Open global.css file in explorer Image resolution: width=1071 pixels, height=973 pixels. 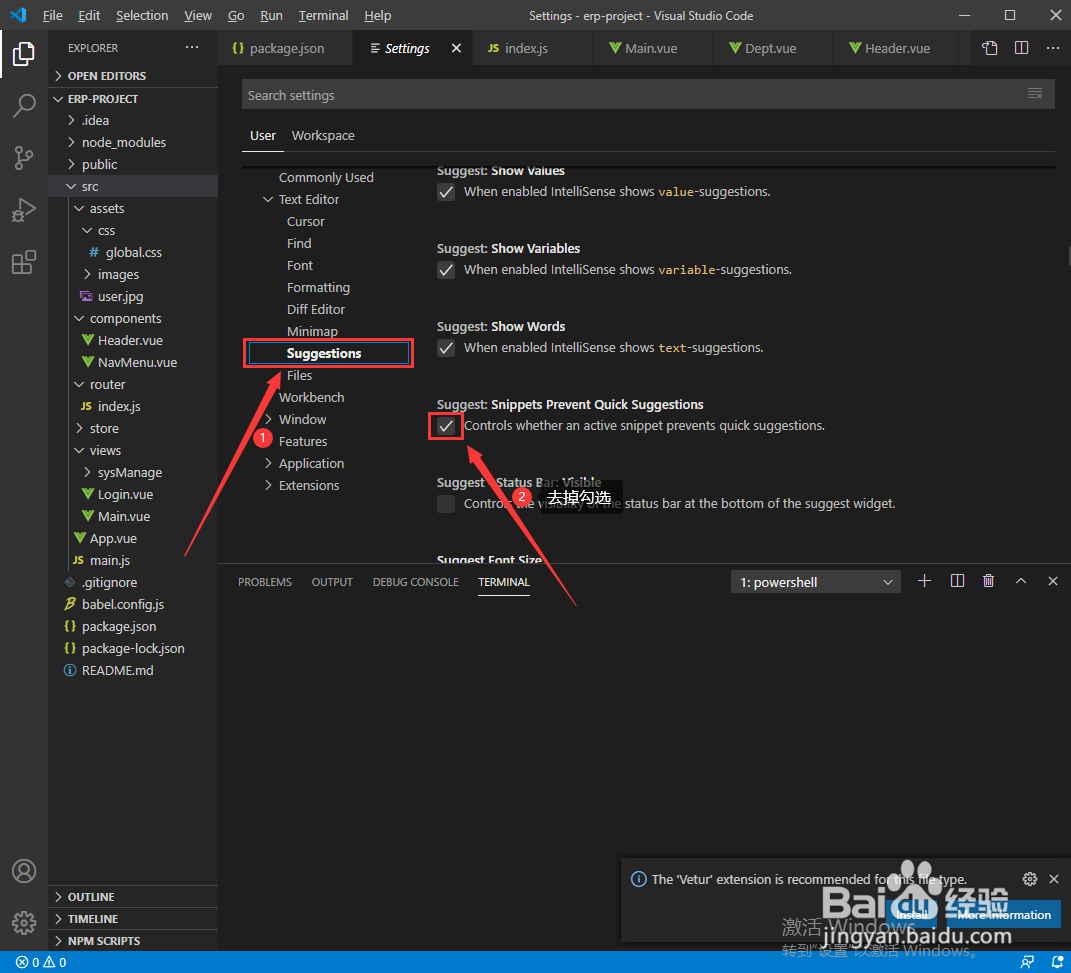(133, 253)
